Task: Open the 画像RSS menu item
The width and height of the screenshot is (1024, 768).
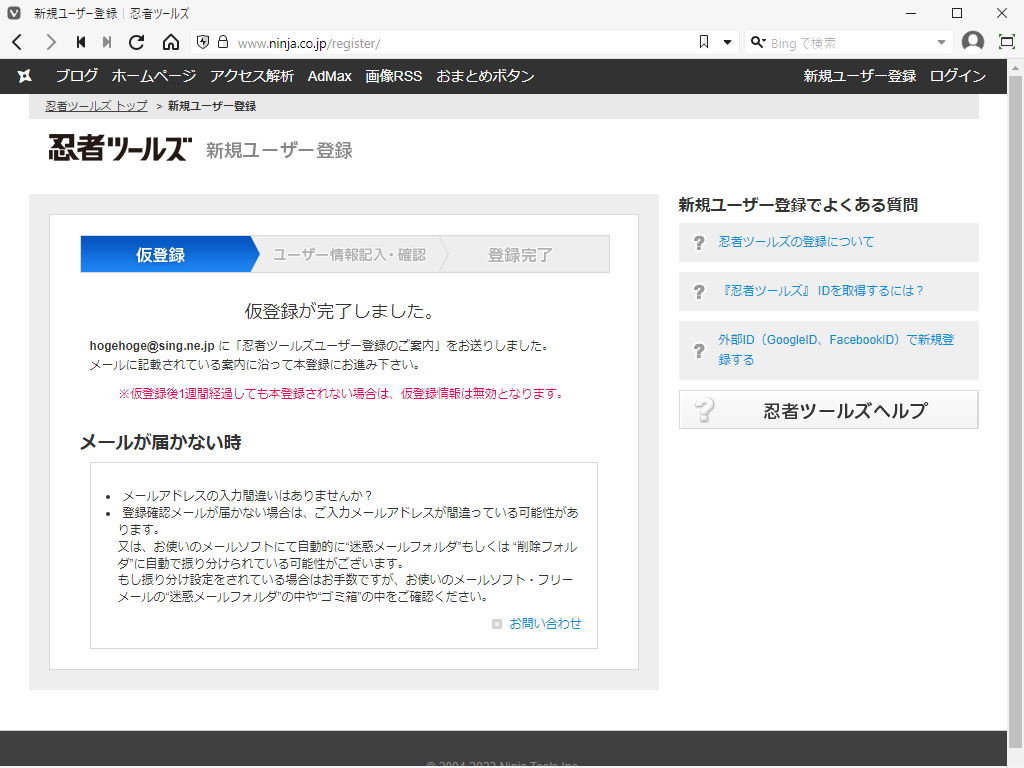Action: pos(394,76)
